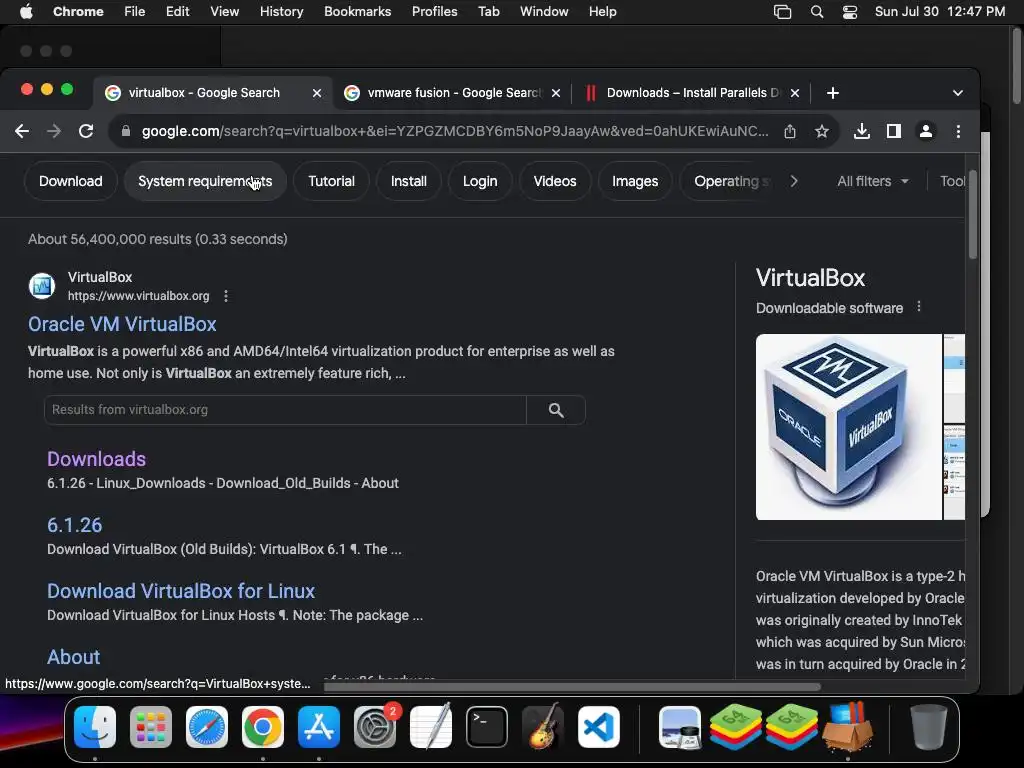This screenshot has width=1024, height=768.
Task: Open the VirtualBox cube logo image
Action: (848, 427)
